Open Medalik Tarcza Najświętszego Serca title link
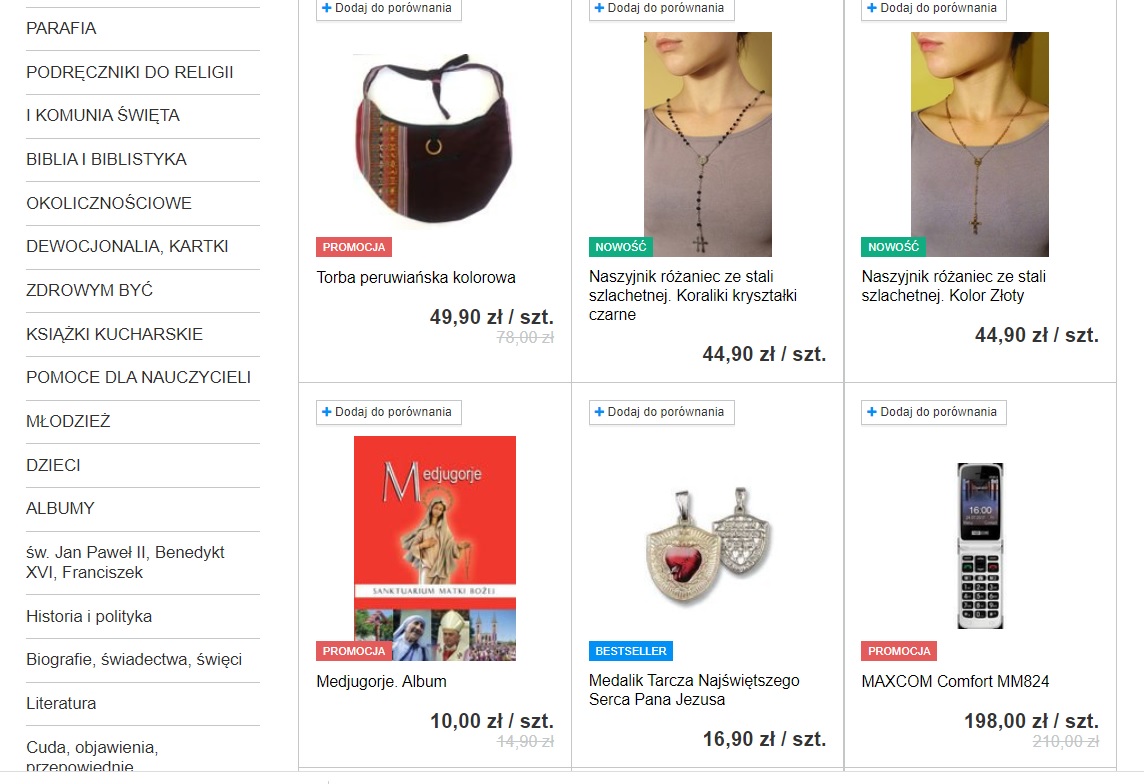 coord(694,690)
